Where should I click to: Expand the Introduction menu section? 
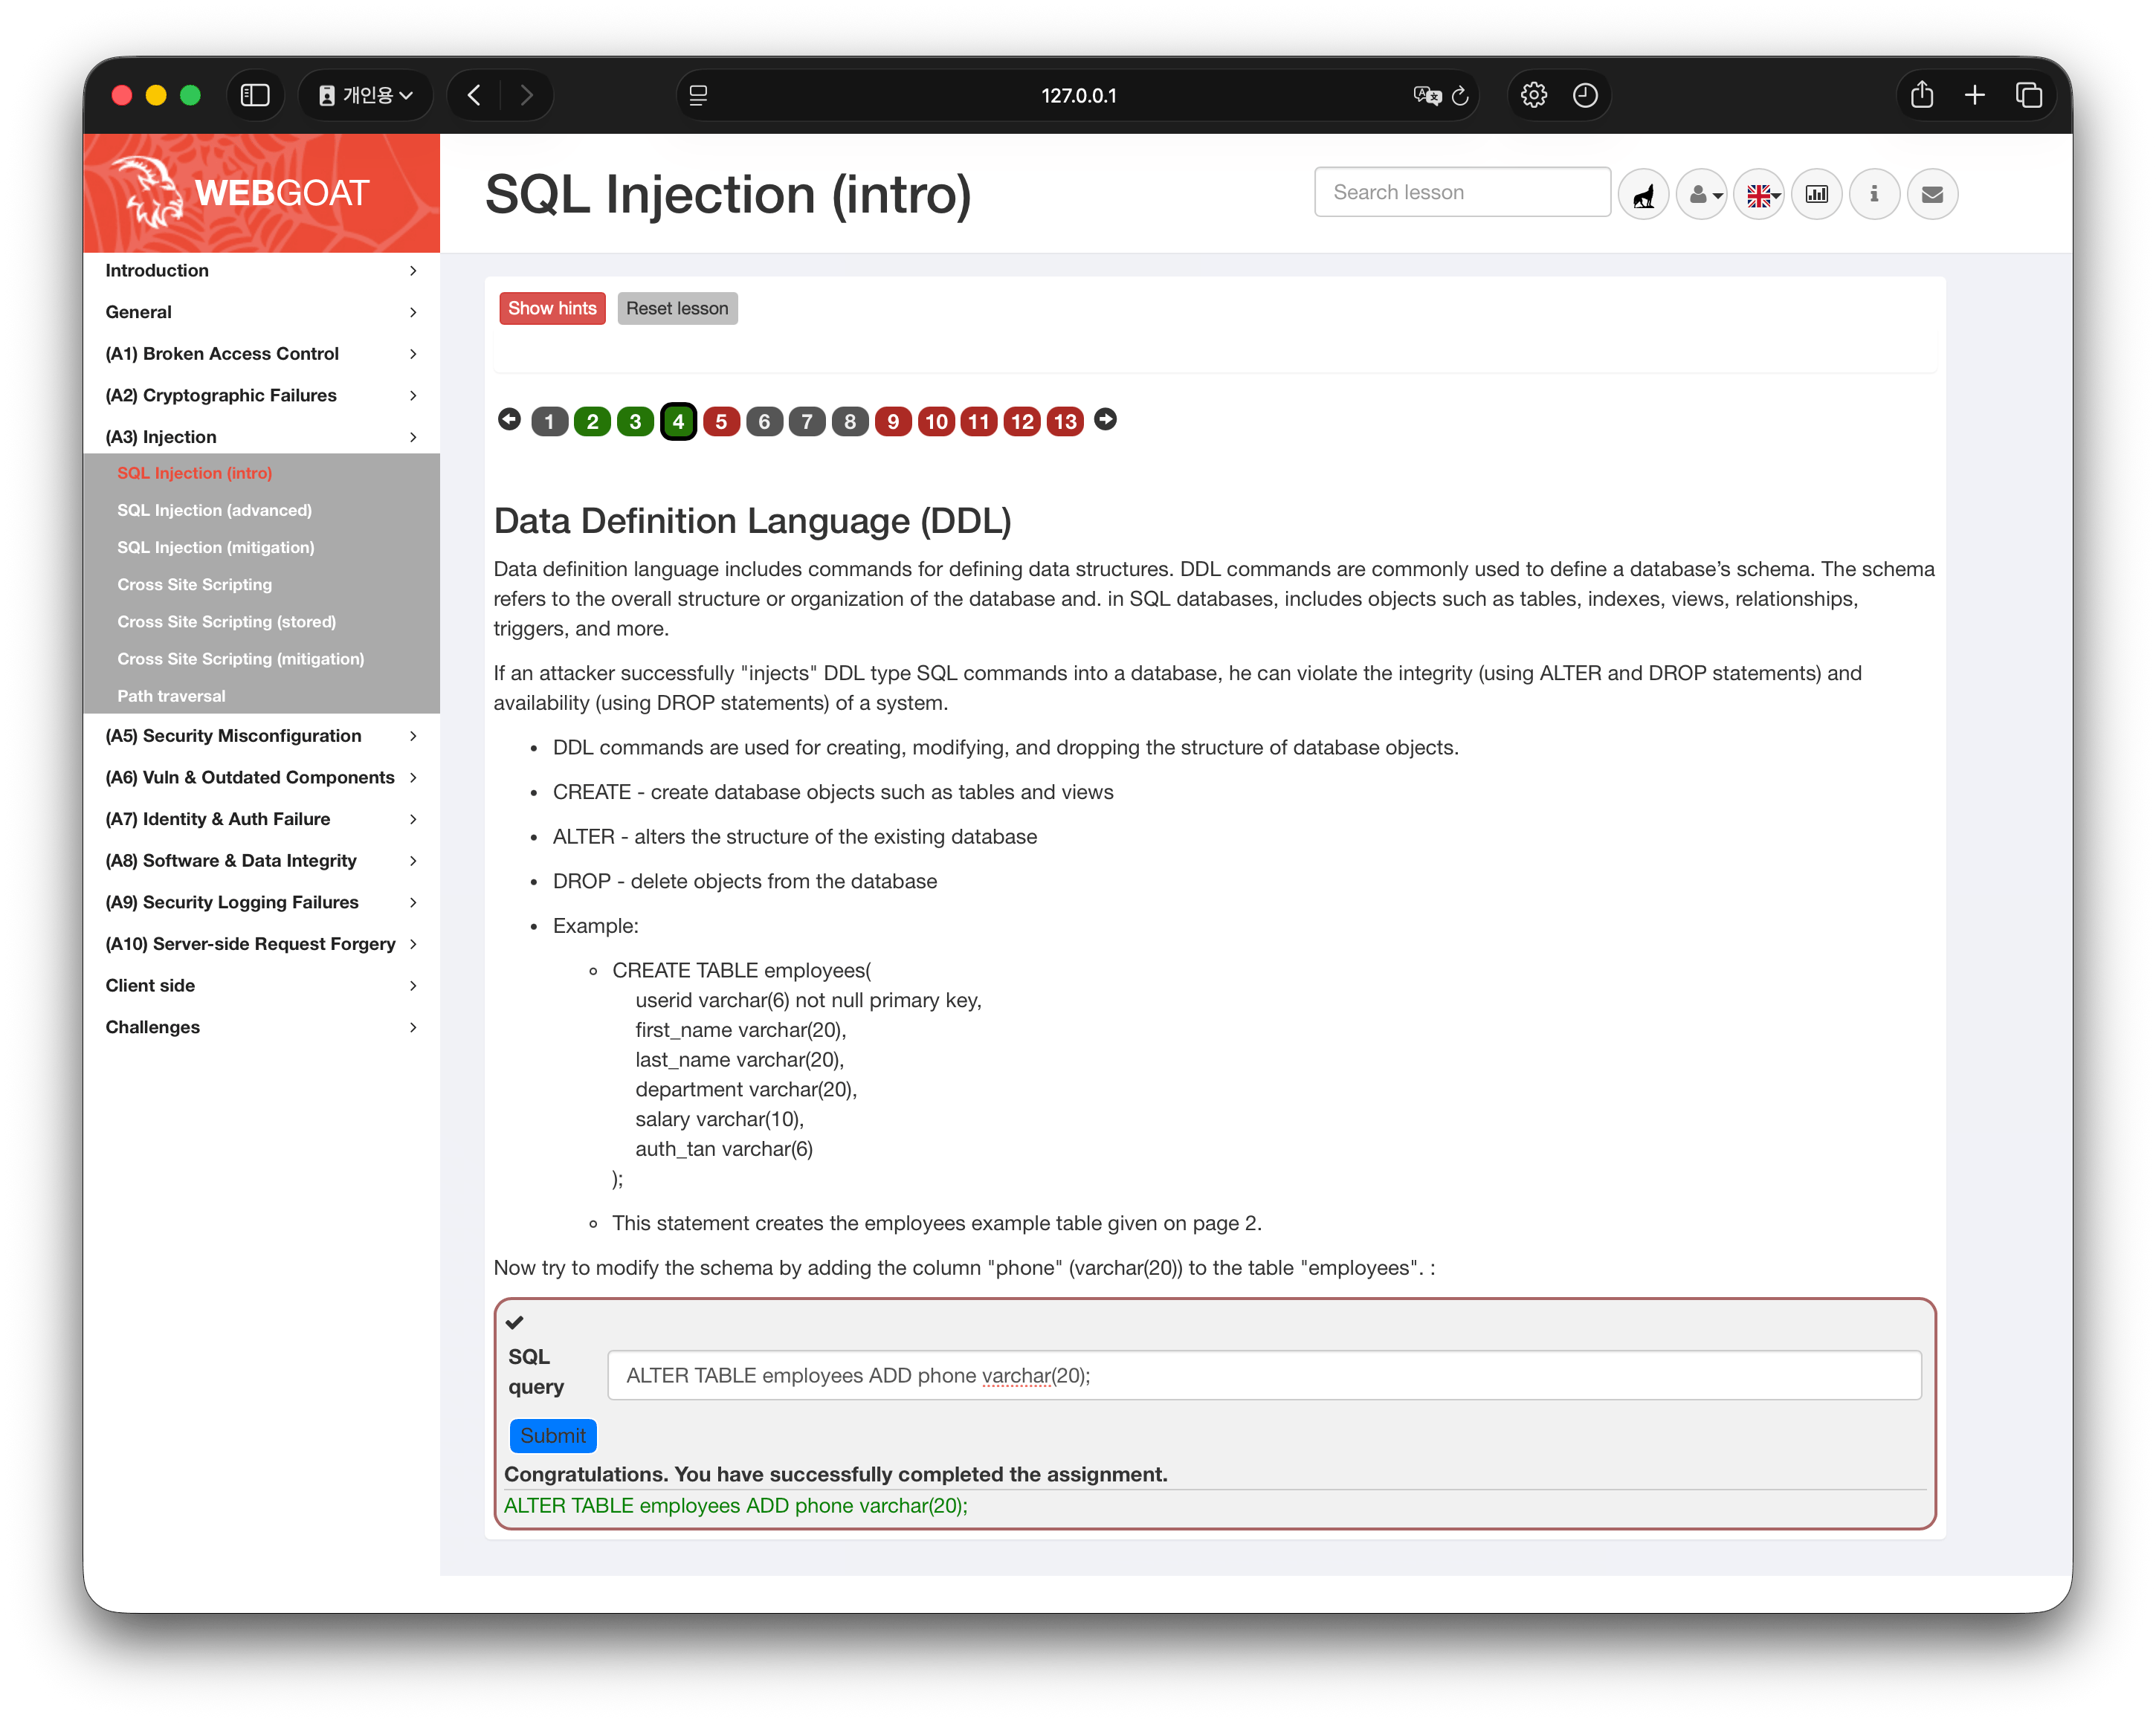click(x=261, y=270)
